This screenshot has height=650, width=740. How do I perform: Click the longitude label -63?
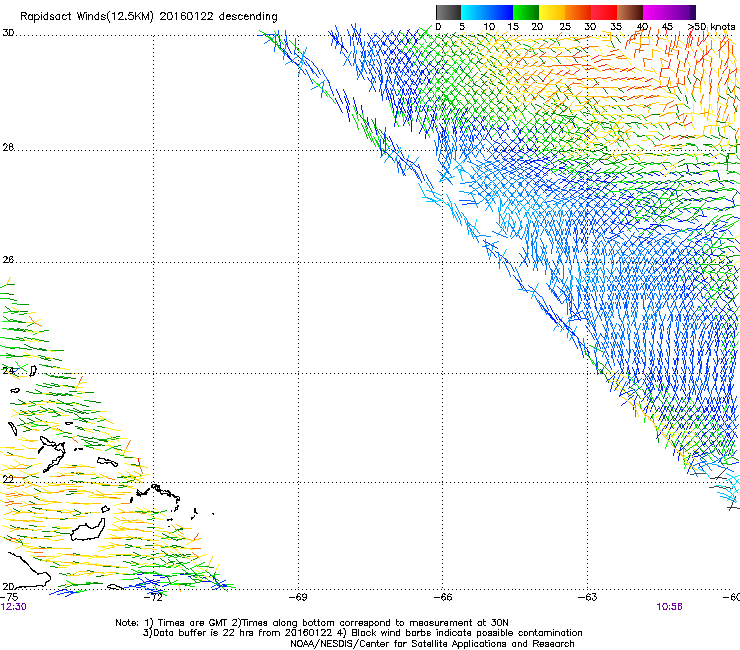(588, 597)
